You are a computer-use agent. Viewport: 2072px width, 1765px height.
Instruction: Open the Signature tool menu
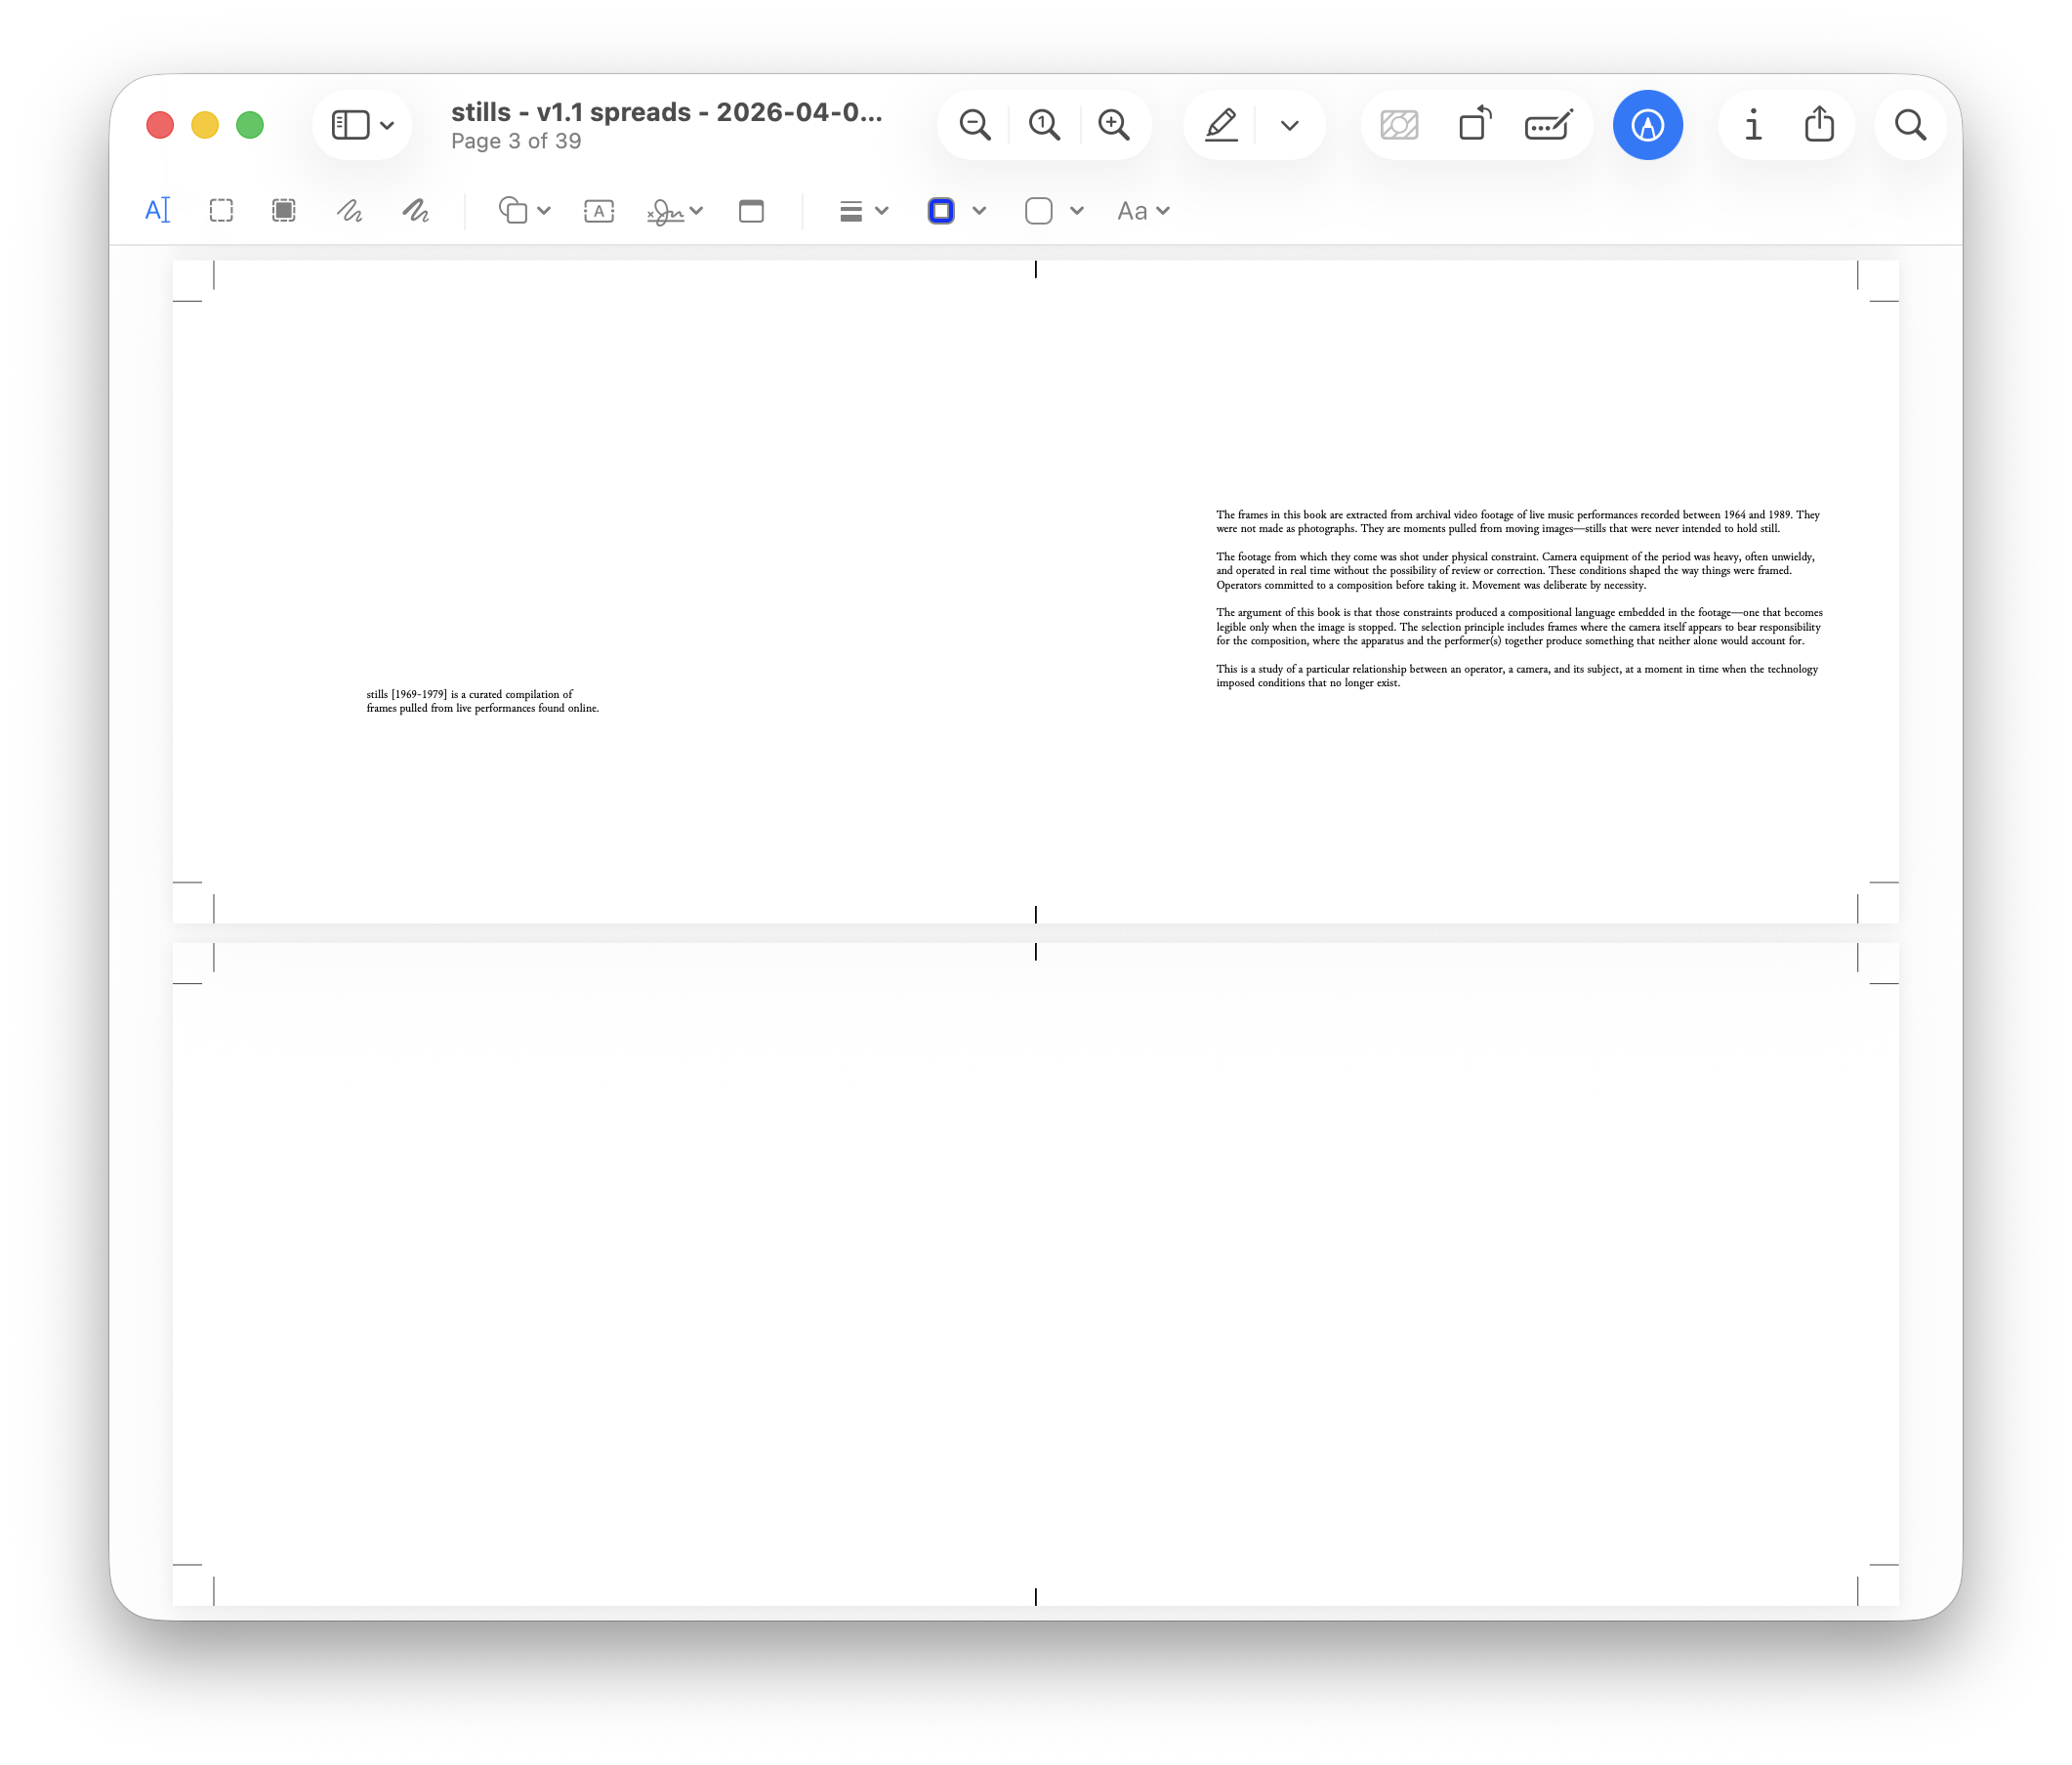click(x=675, y=211)
